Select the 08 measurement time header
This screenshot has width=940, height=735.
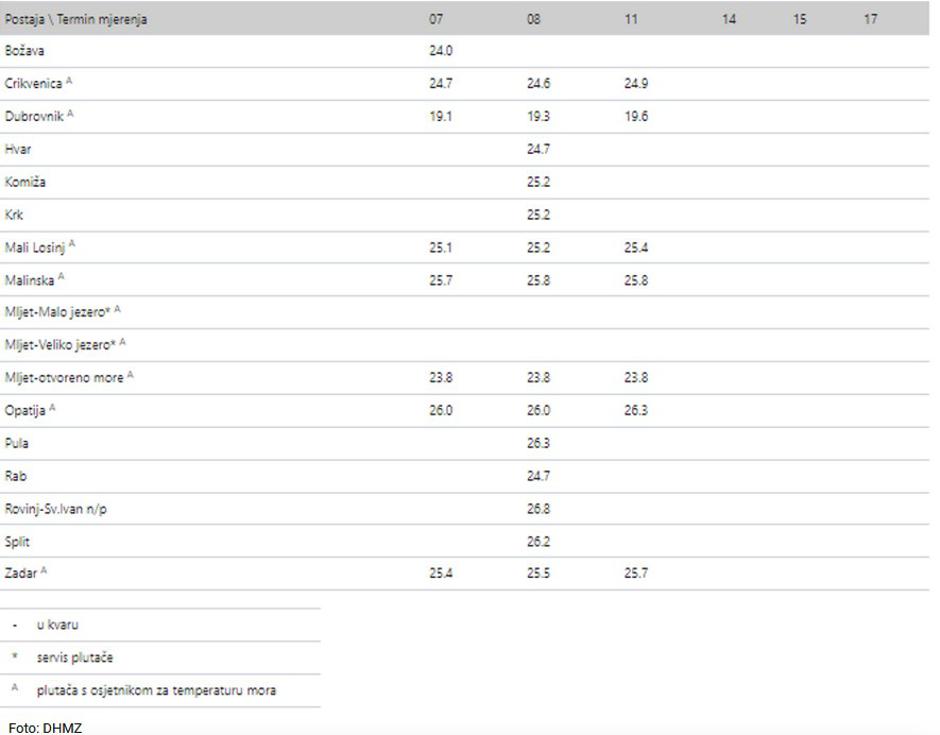(534, 19)
